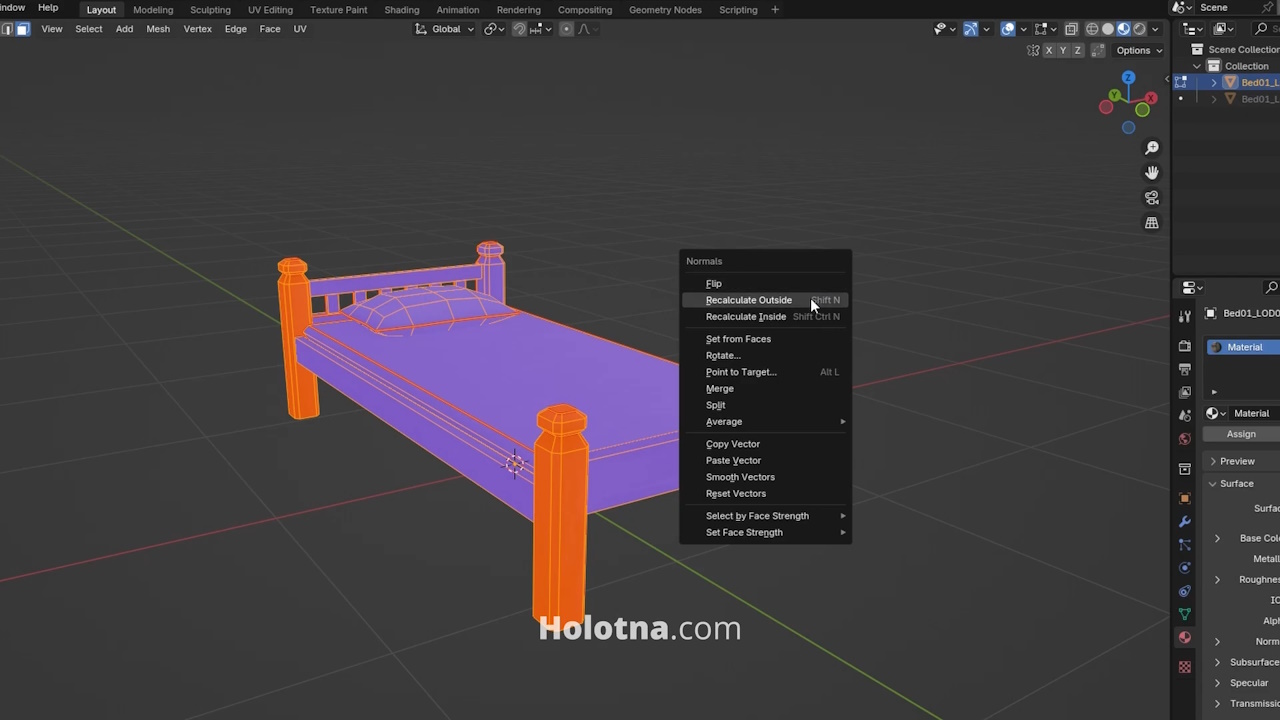1280x720 pixels.
Task: Select solid viewport shading
Action: click(1108, 29)
